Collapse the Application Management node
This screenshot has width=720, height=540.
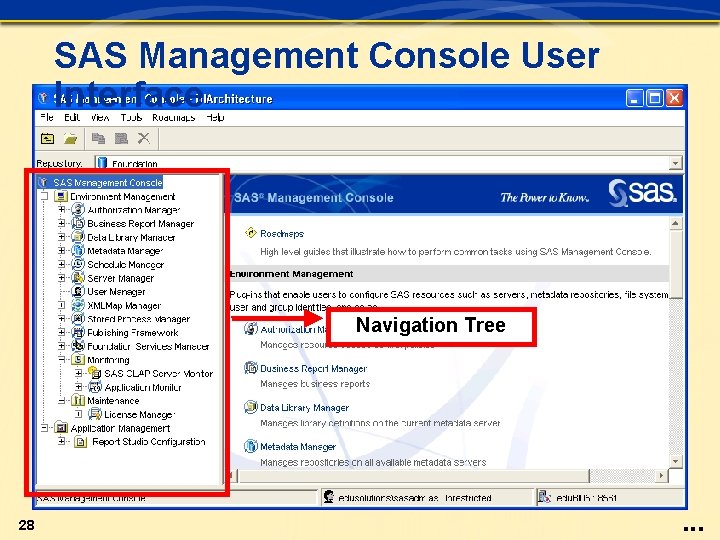45,428
